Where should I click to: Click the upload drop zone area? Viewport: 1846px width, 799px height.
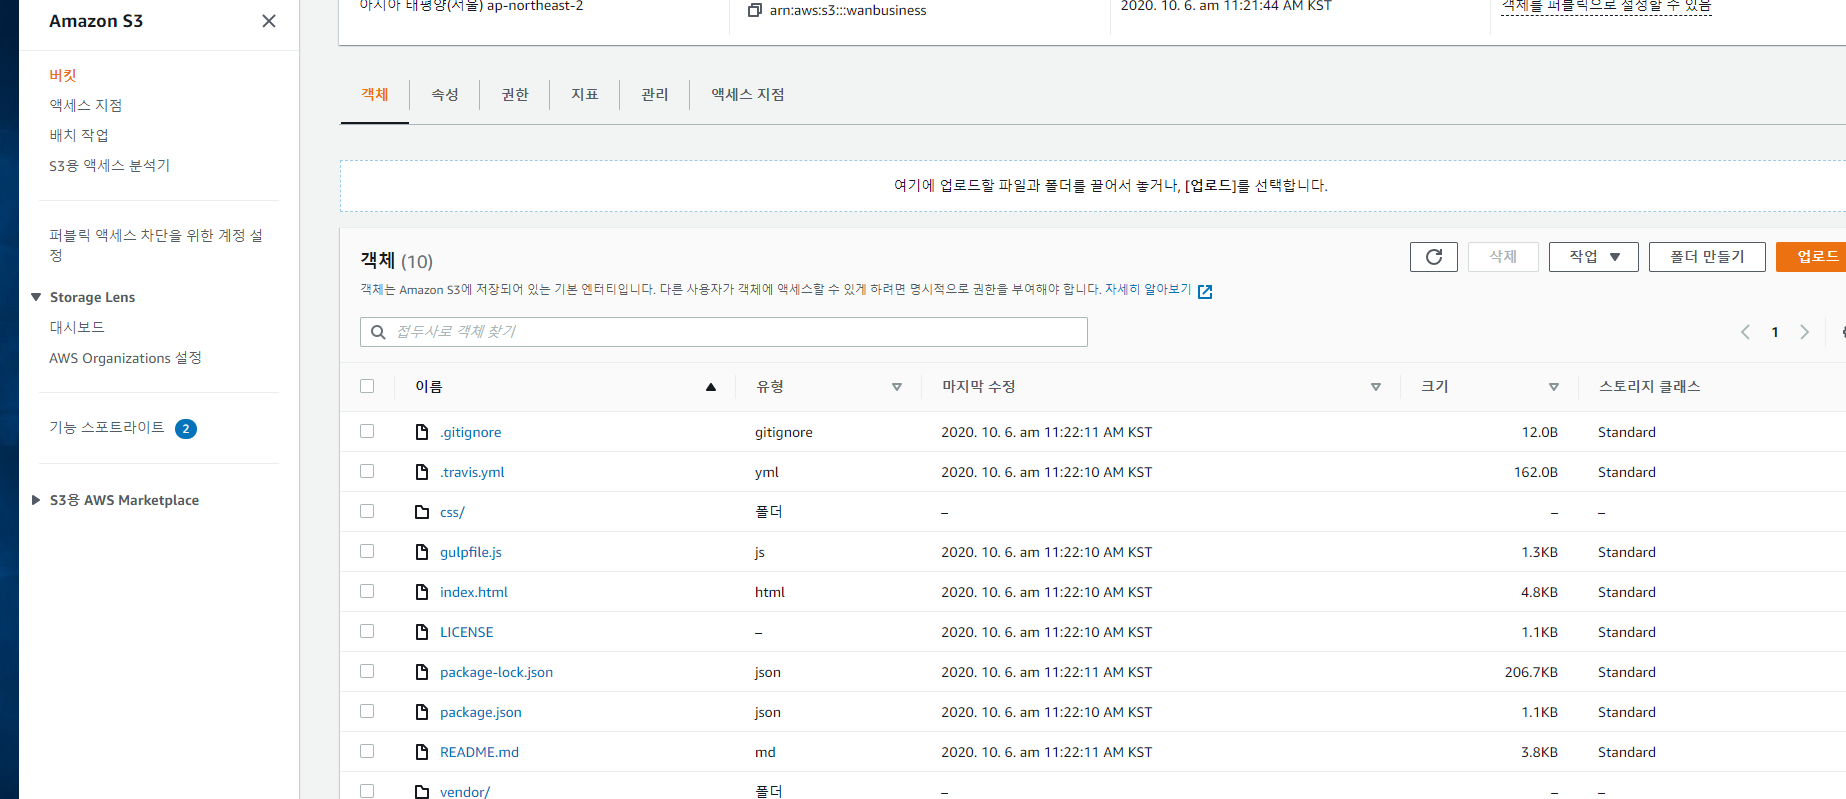point(1093,186)
